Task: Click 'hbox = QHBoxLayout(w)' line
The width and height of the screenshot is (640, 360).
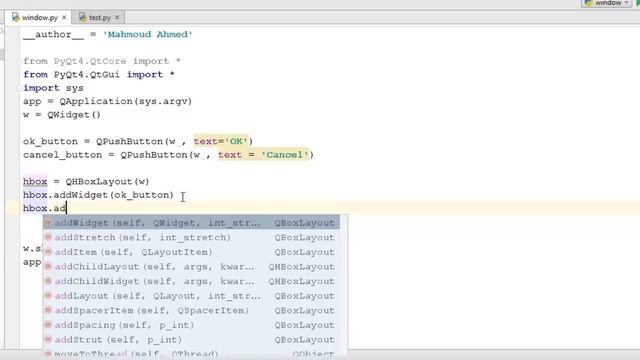Action: pos(86,181)
